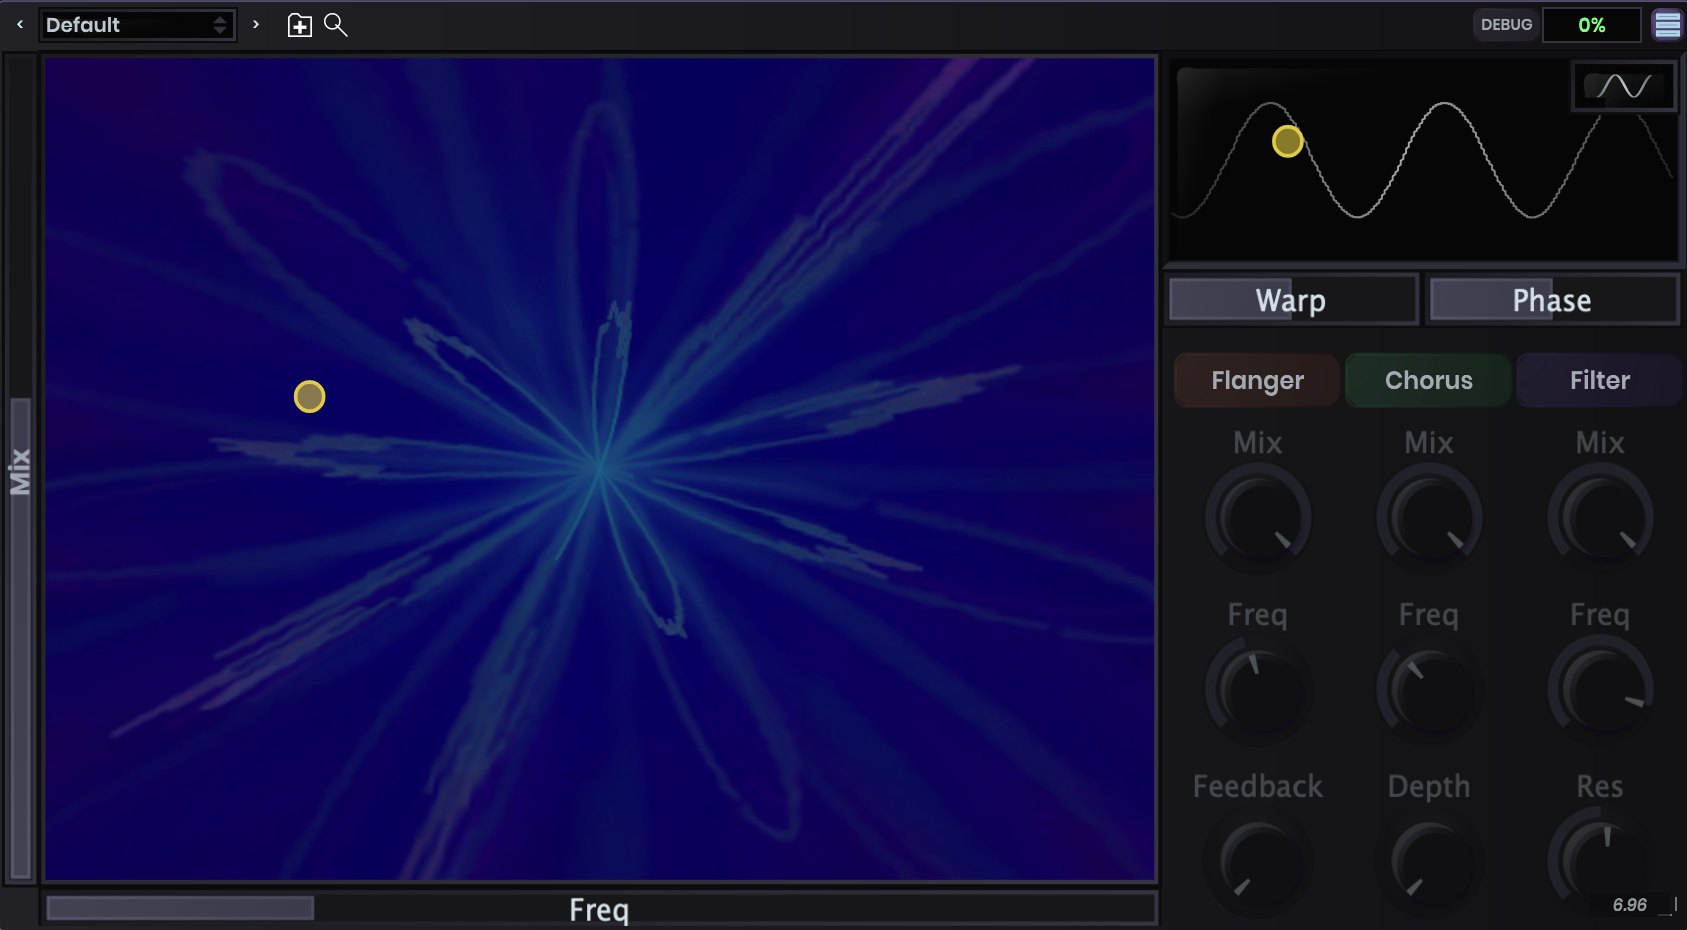Click the Flanger Mix knob

[x=1258, y=518]
